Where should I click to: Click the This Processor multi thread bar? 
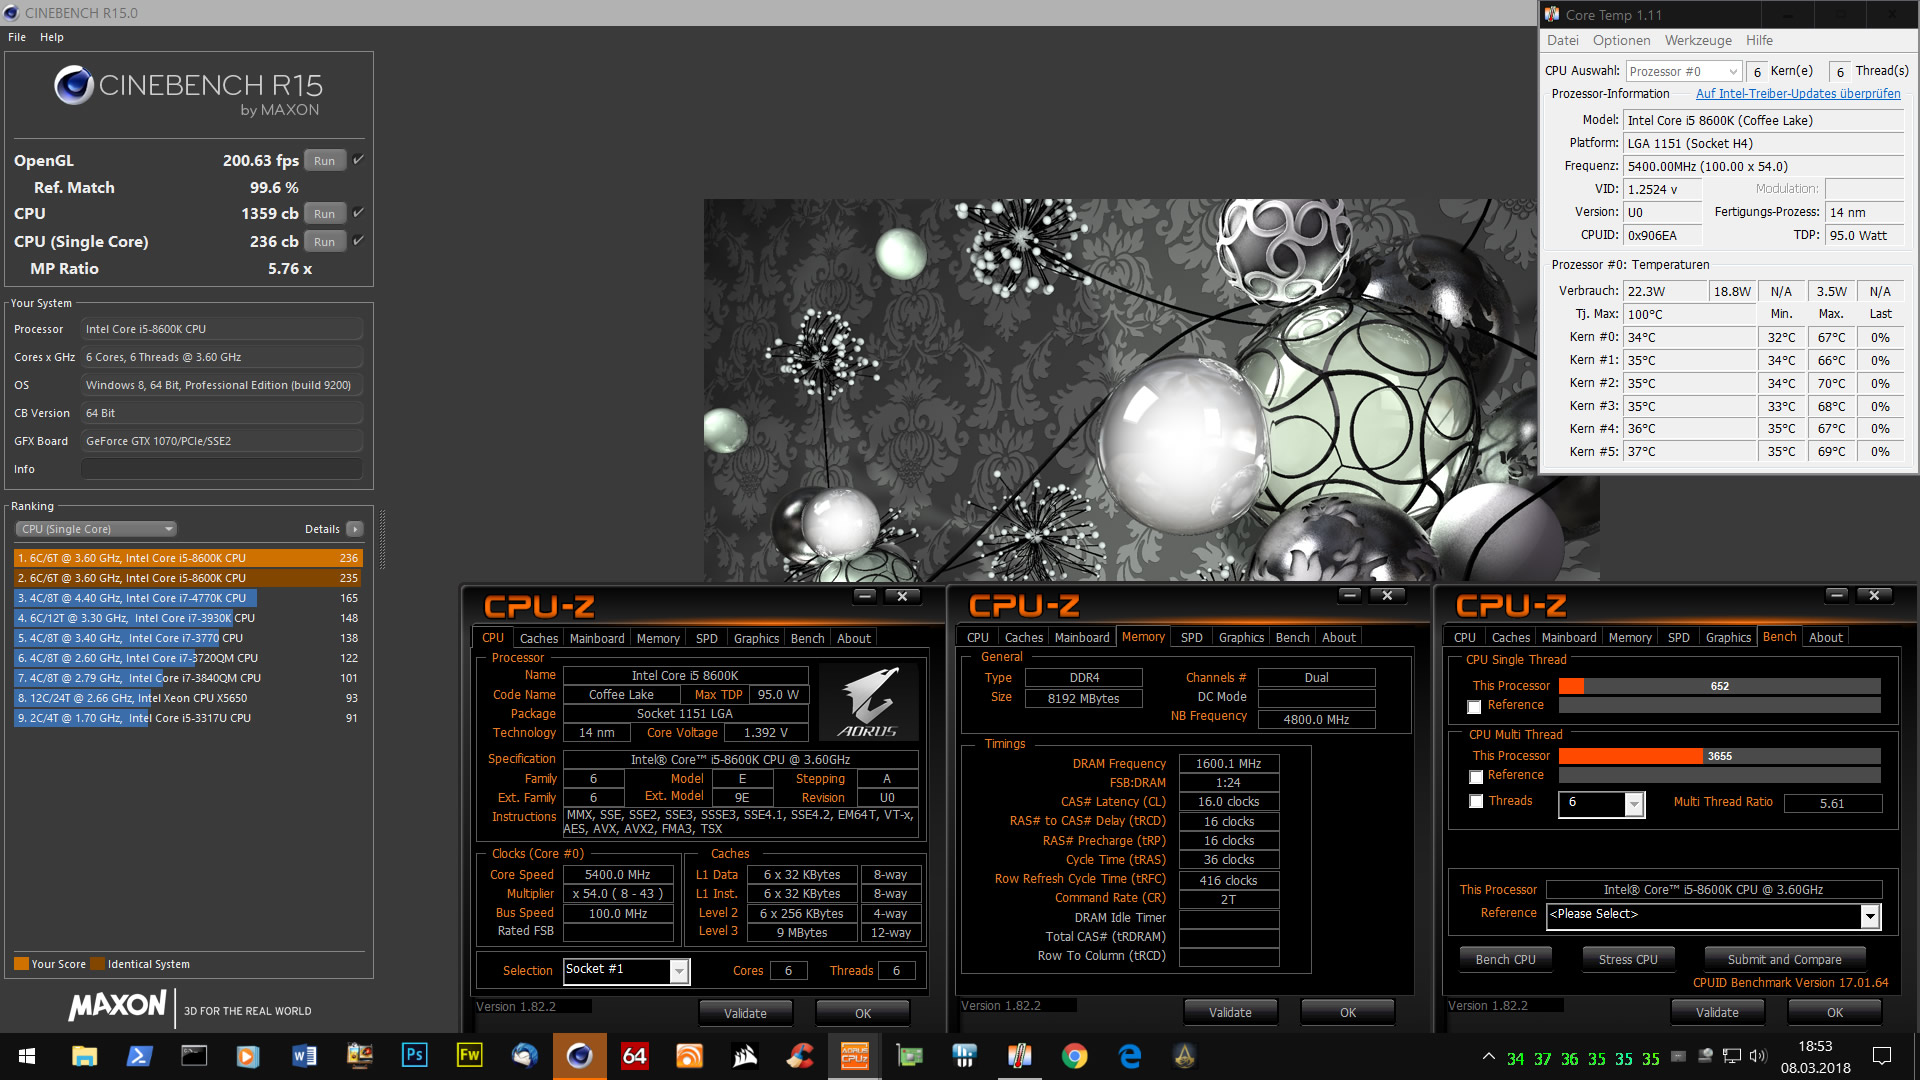pos(1719,756)
